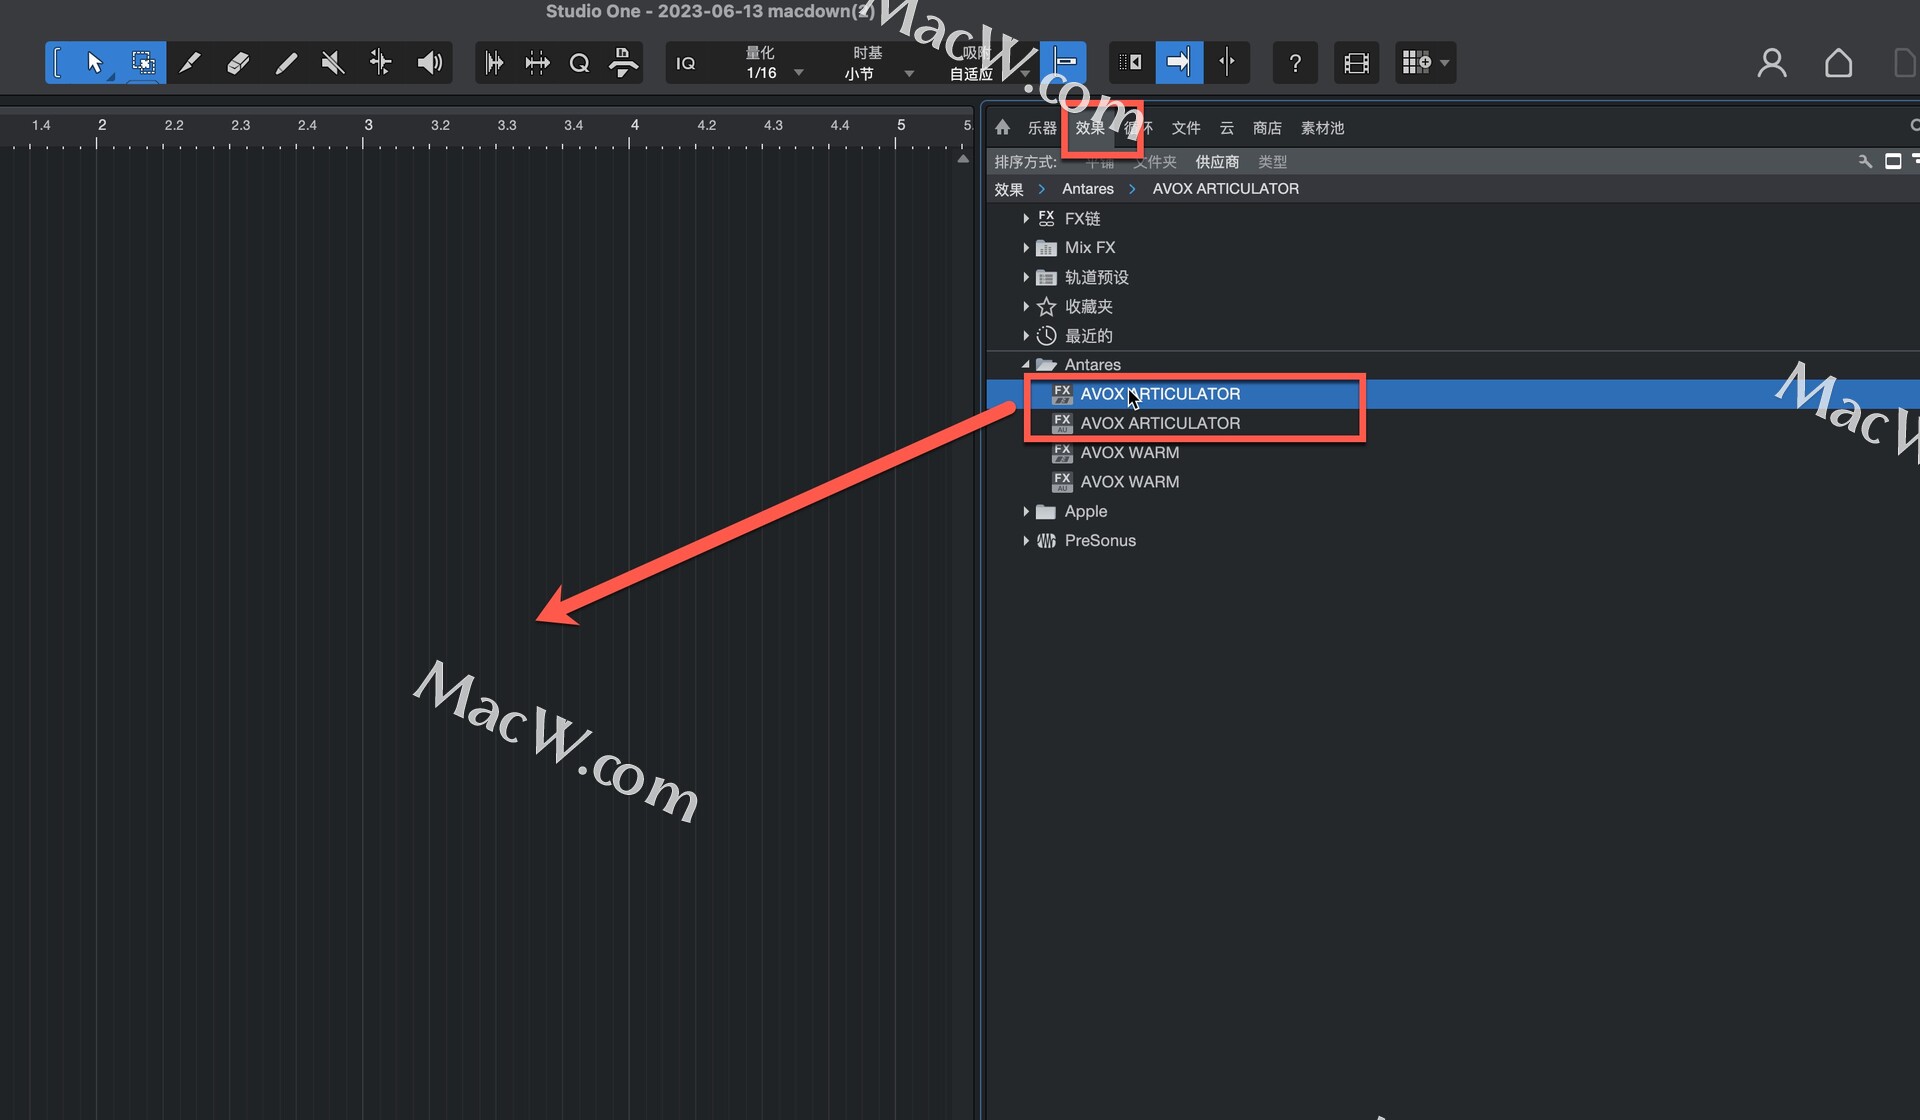Screen dimensions: 1920x1120
Task: Click the grid-plus layout icon
Action: tap(1415, 63)
